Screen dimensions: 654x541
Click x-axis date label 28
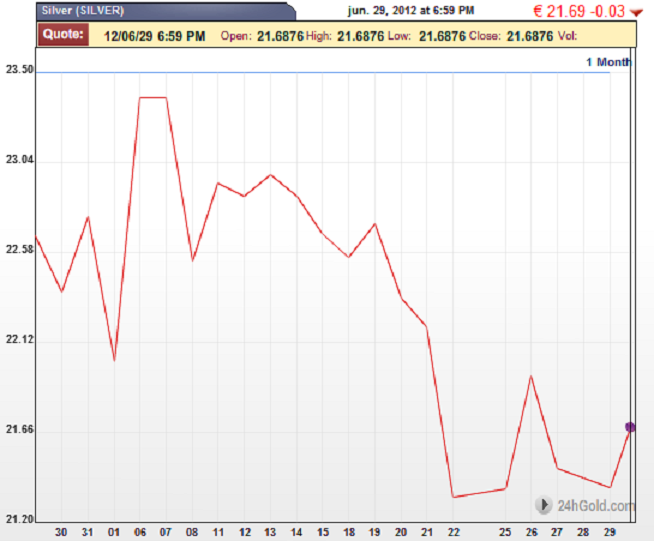(x=583, y=532)
